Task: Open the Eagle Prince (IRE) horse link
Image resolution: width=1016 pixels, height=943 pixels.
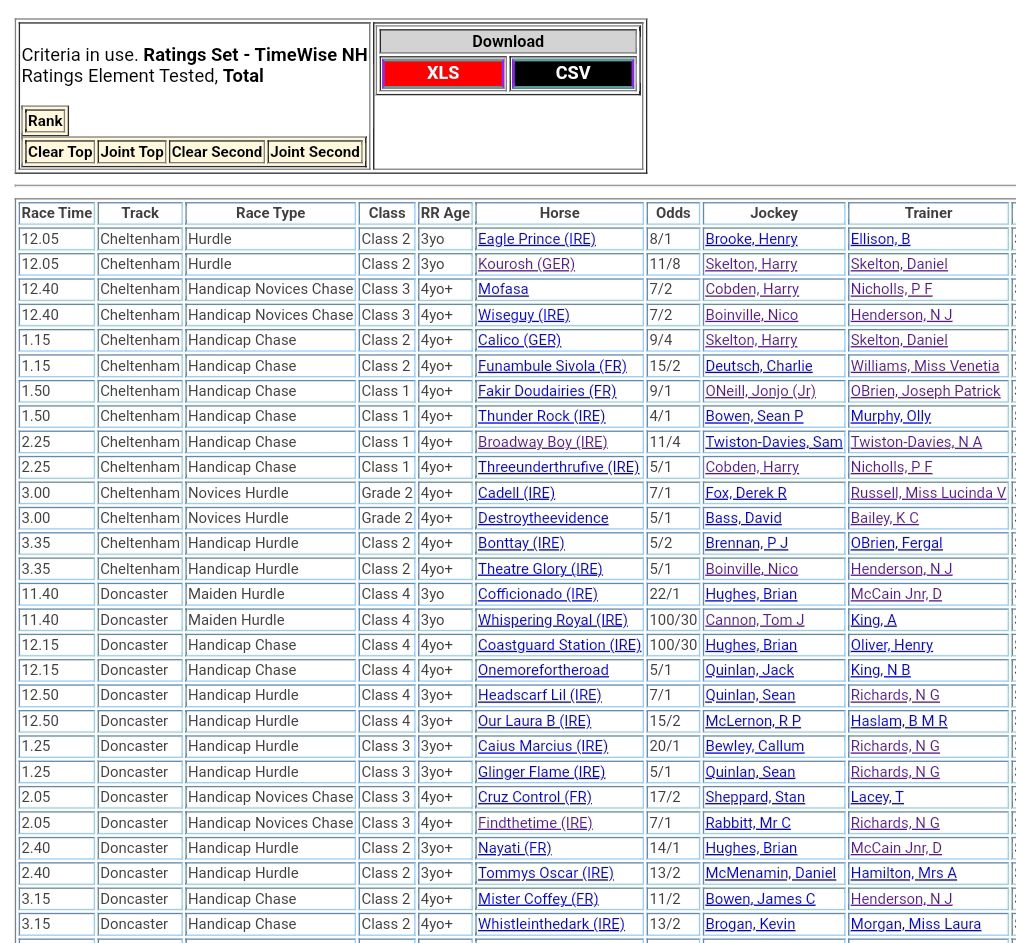Action: click(536, 239)
